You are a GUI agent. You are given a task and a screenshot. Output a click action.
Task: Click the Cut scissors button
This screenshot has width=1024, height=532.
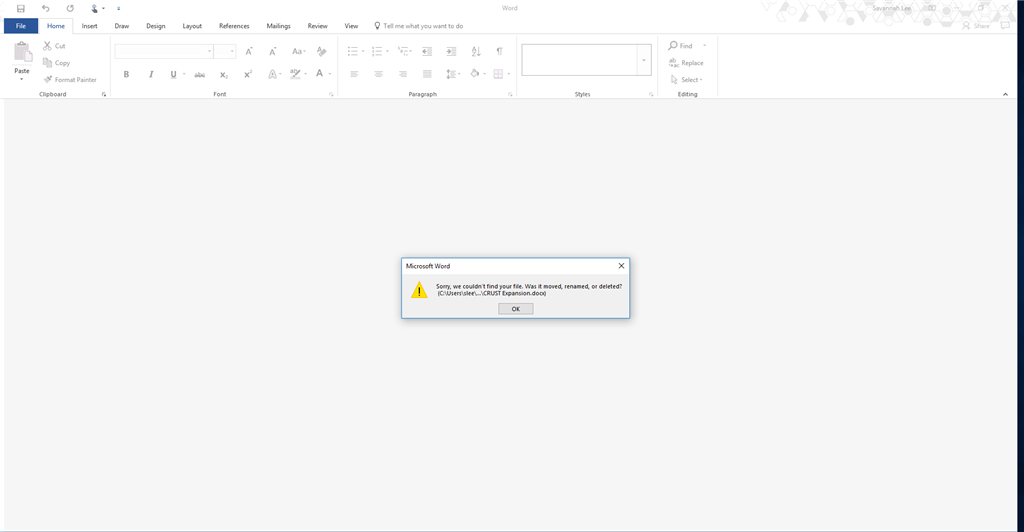pos(55,46)
